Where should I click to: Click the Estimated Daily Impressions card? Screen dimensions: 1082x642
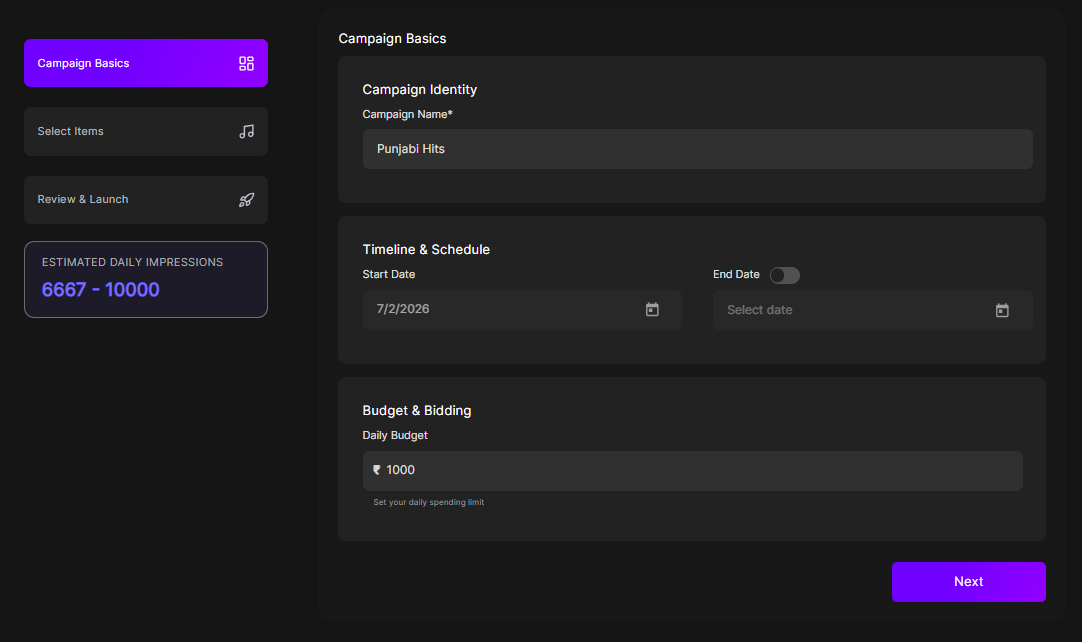[x=146, y=280]
